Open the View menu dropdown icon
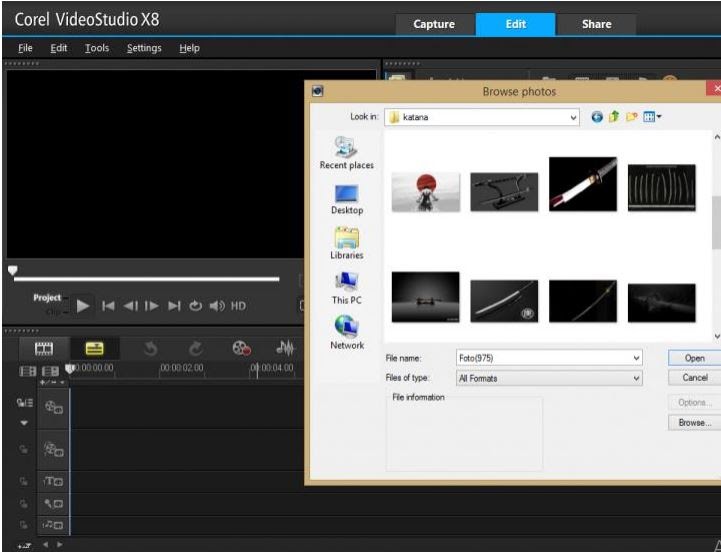This screenshot has height=552, width=721. [x=652, y=117]
